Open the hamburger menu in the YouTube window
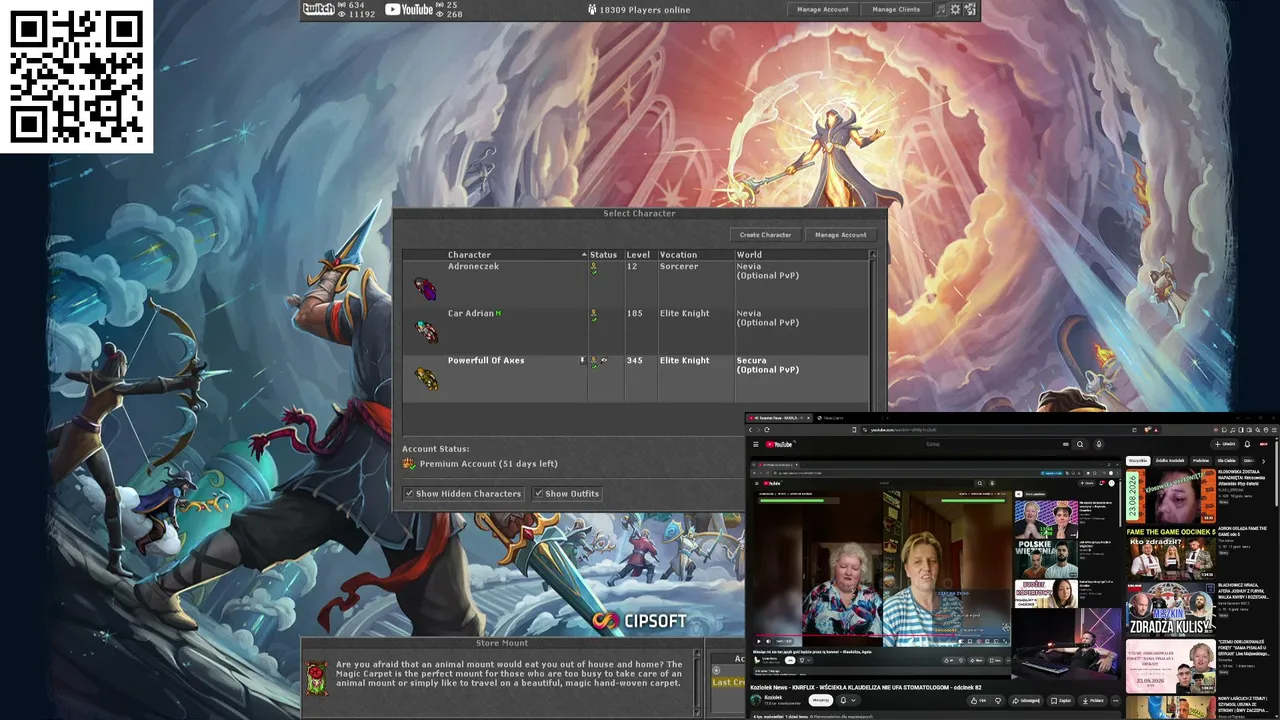Viewport: 1280px width, 720px height. (756, 444)
